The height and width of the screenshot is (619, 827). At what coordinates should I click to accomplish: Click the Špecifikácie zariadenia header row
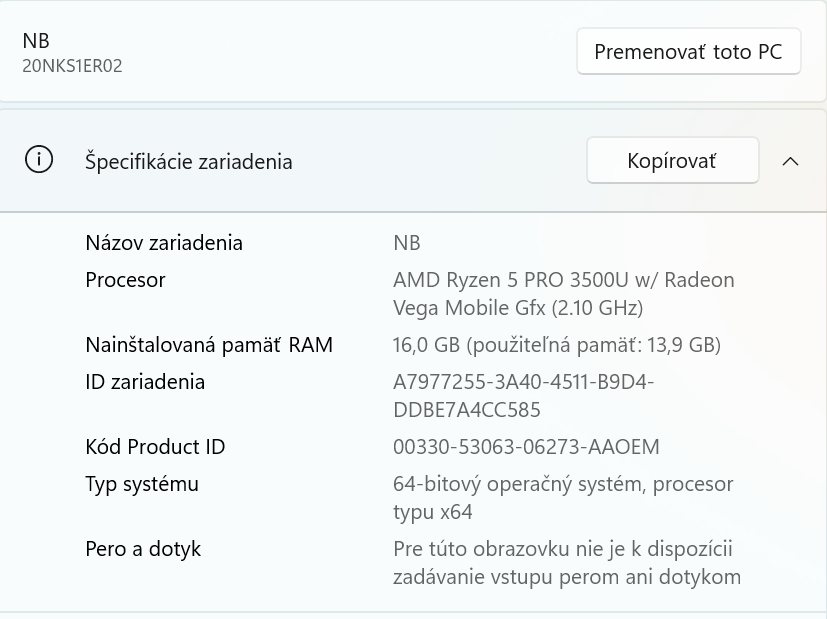coord(189,161)
